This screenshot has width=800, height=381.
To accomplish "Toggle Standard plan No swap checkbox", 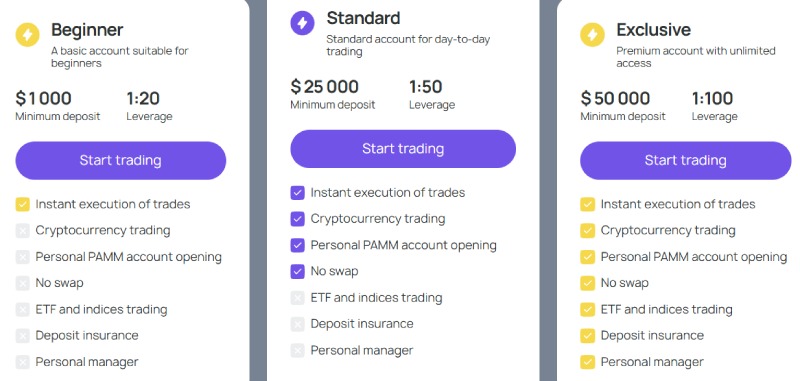I will (297, 272).
